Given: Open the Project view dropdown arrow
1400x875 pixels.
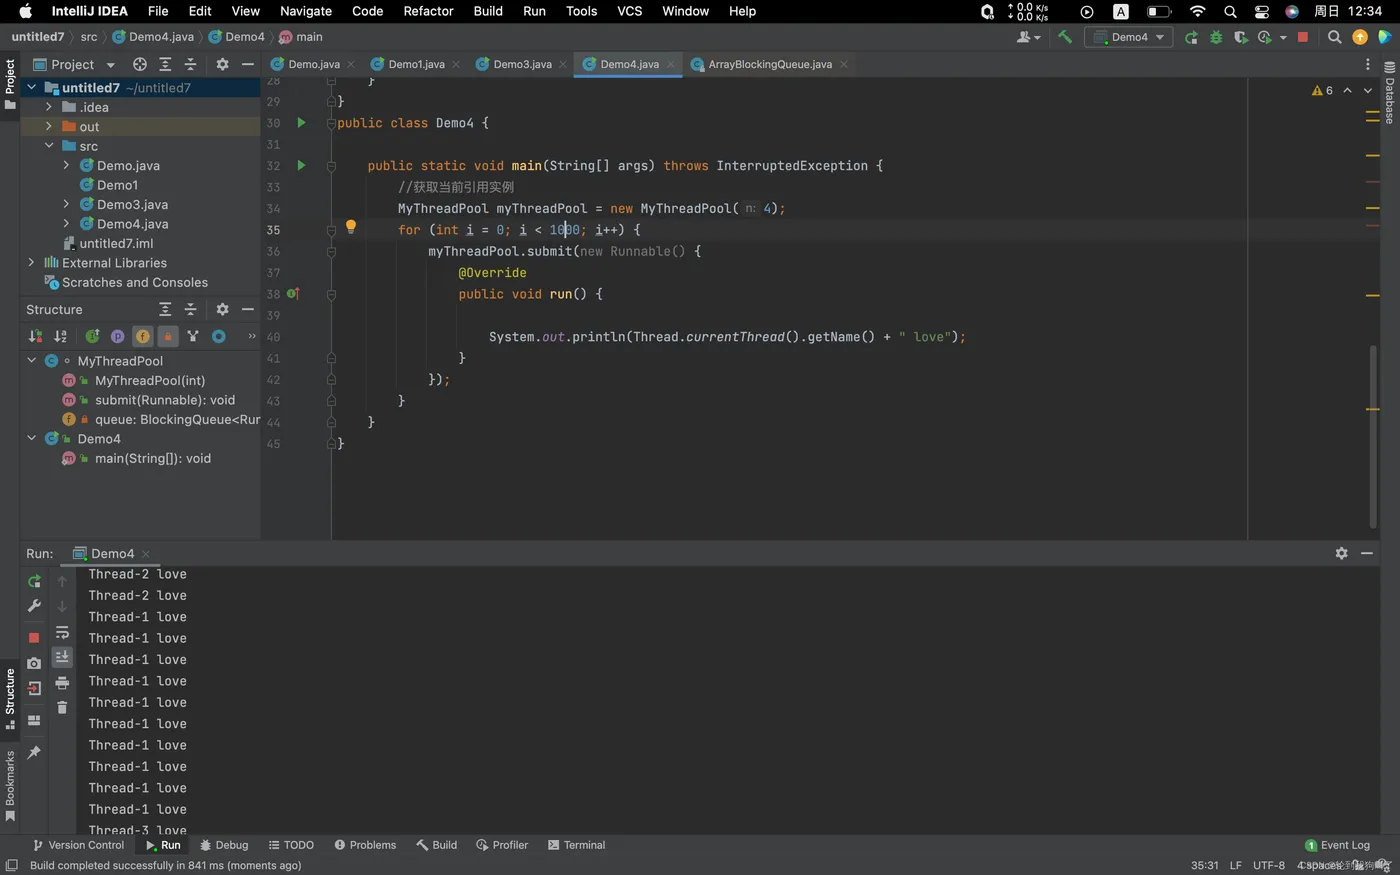Looking at the screenshot, I should click(x=110, y=65).
